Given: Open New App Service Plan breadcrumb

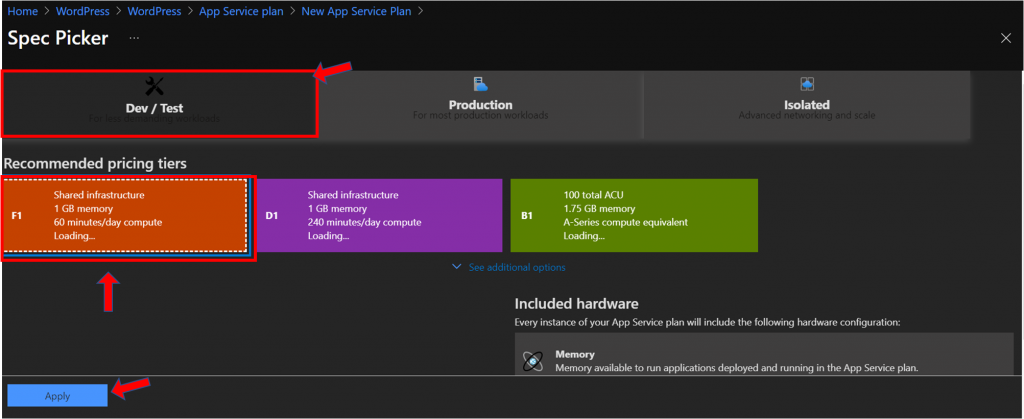Looking at the screenshot, I should coord(356,11).
